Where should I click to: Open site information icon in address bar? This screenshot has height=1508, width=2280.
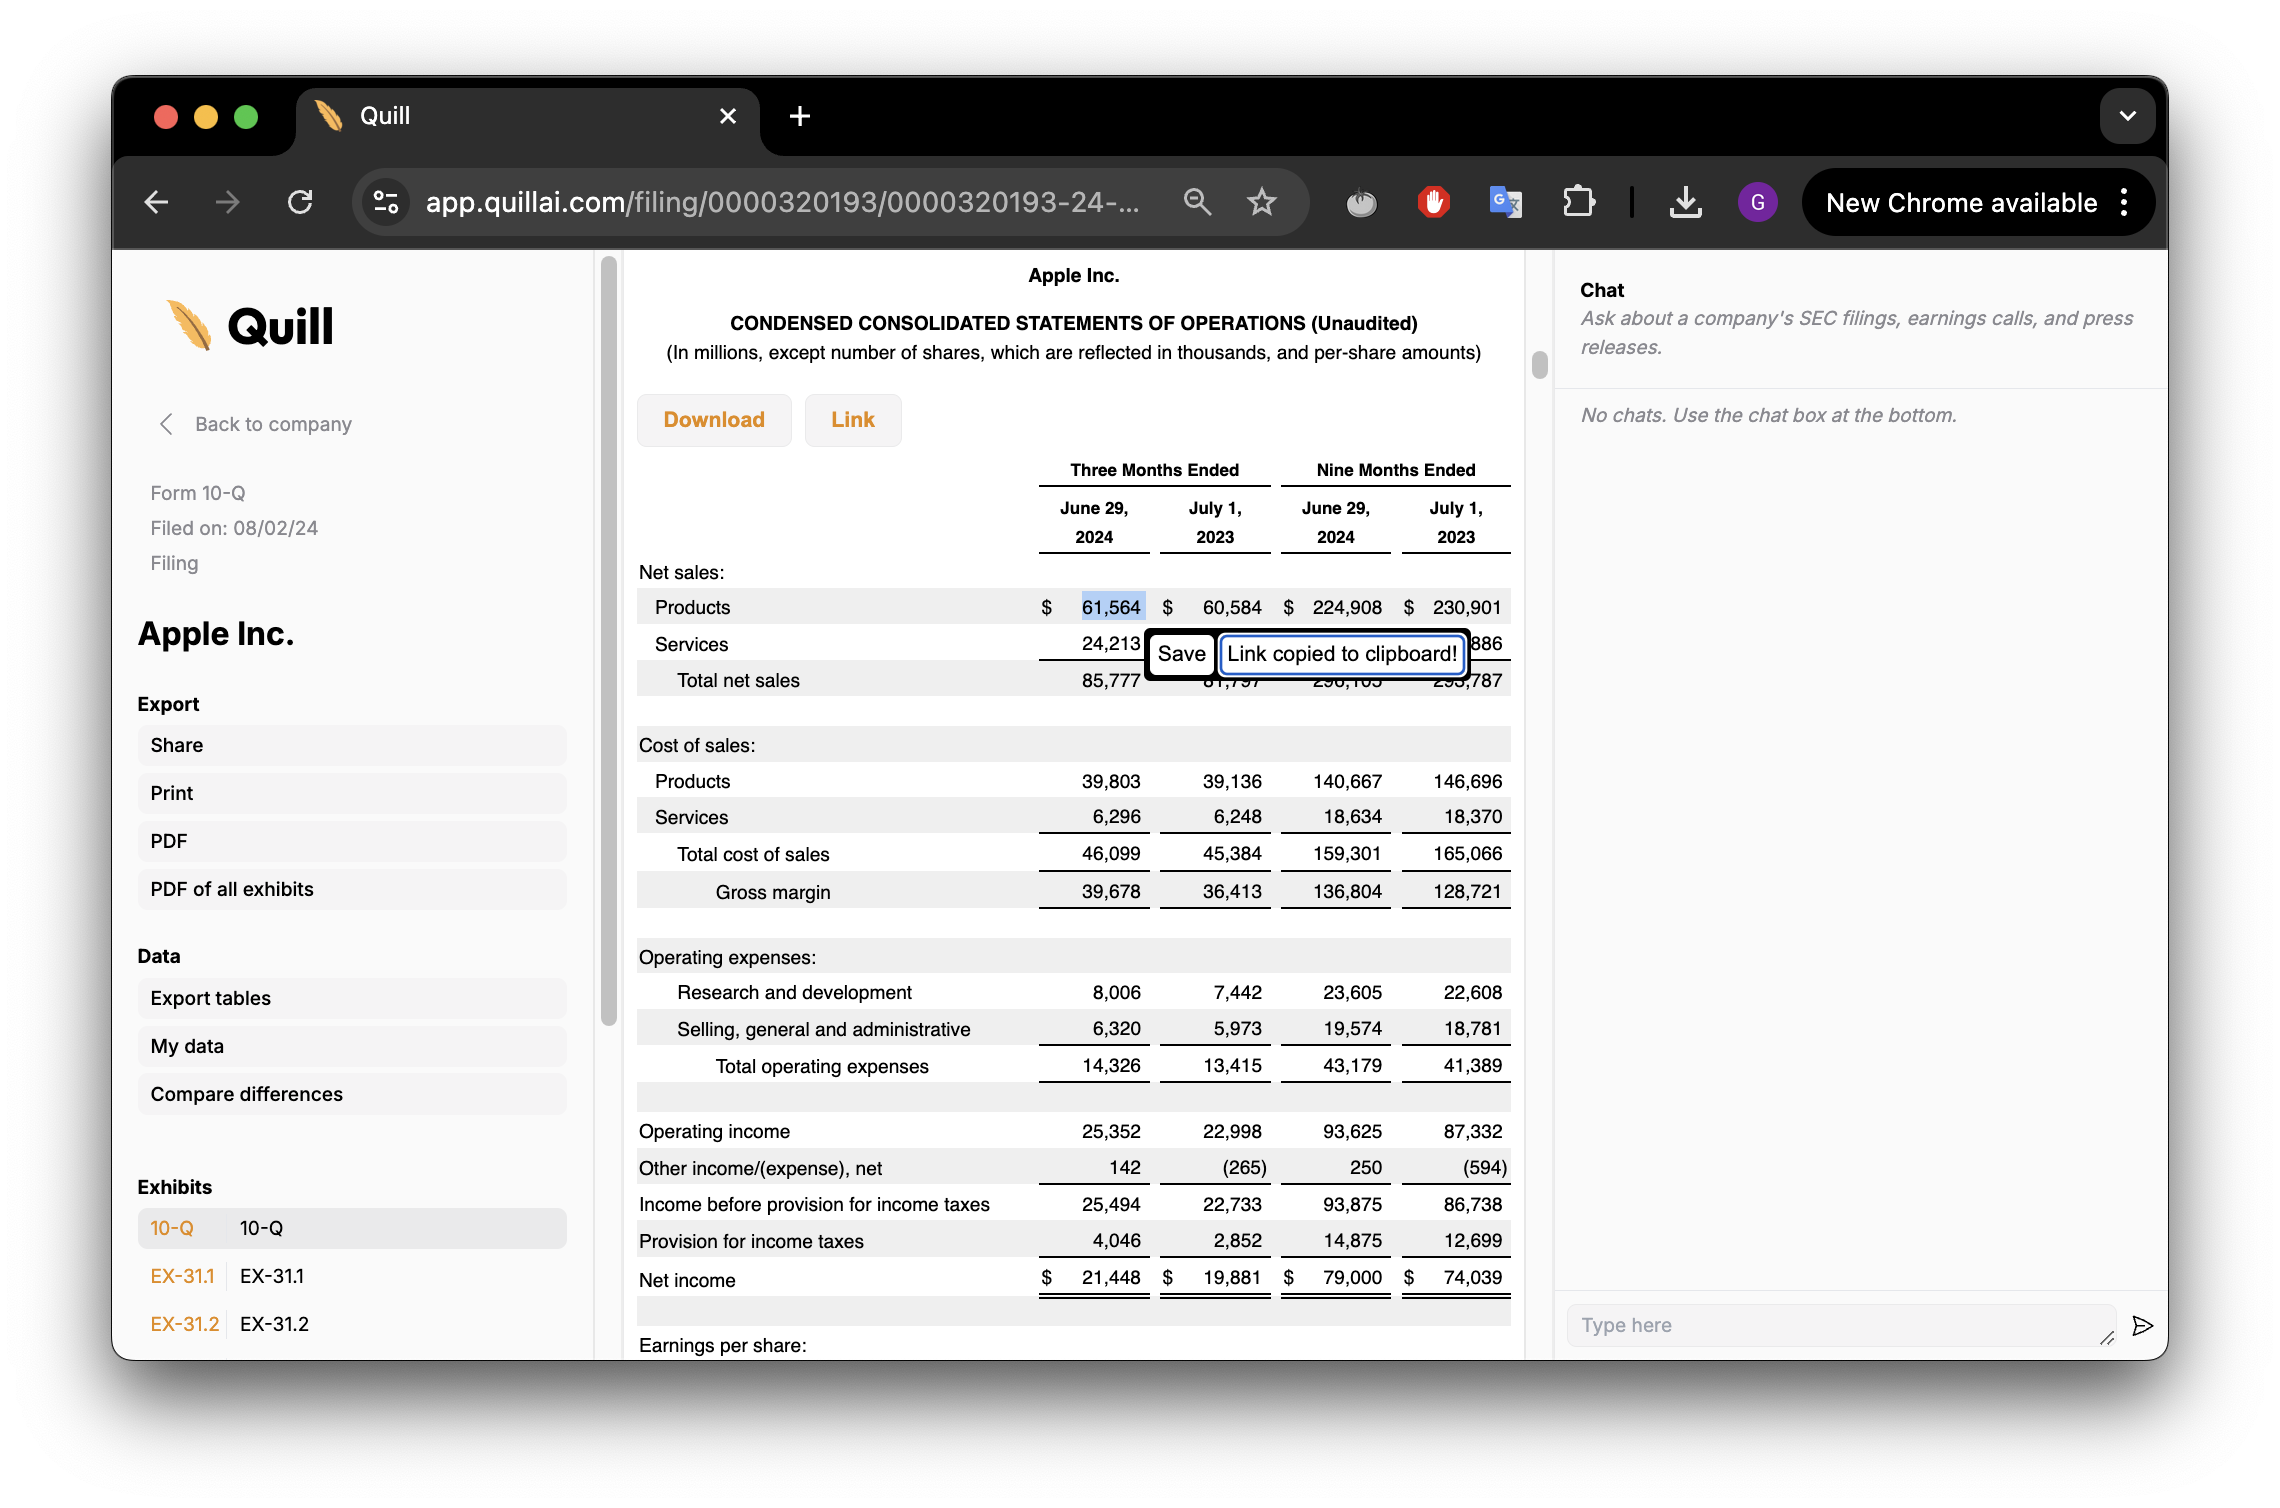[386, 203]
